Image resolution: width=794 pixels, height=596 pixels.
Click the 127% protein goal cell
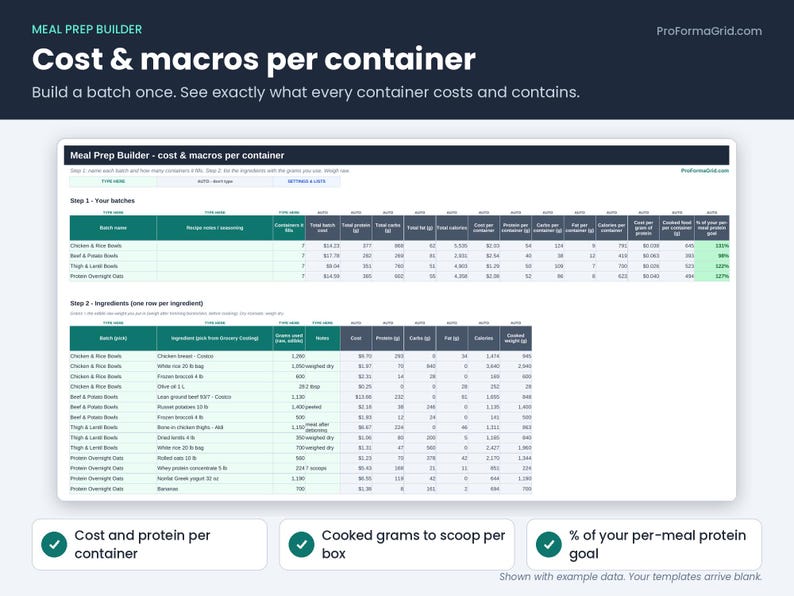[x=712, y=276]
